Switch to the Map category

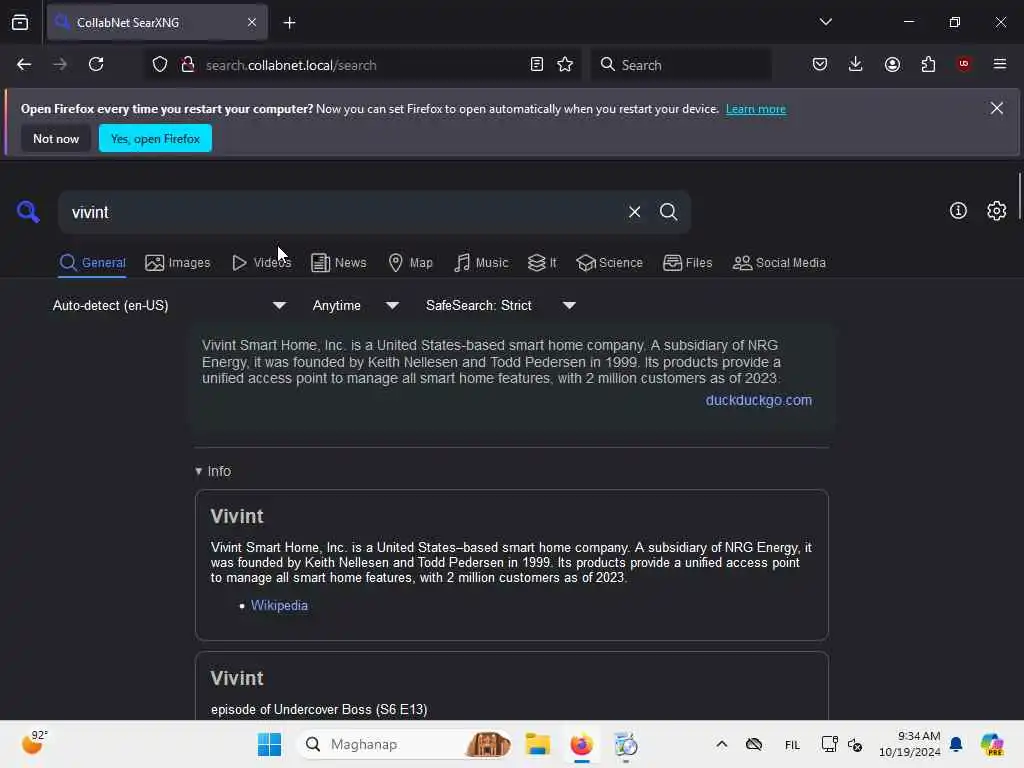410,263
